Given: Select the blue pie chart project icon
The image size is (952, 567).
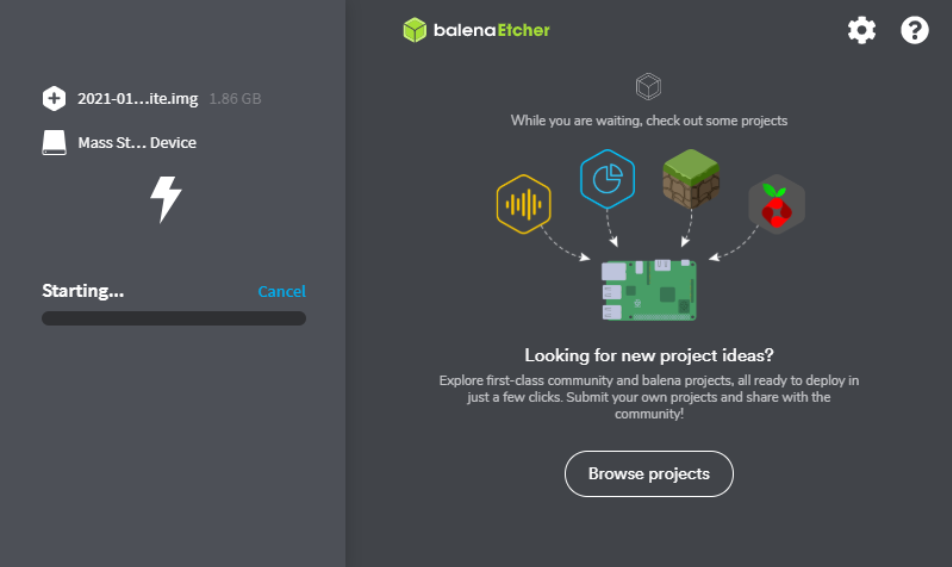Looking at the screenshot, I should pos(607,179).
